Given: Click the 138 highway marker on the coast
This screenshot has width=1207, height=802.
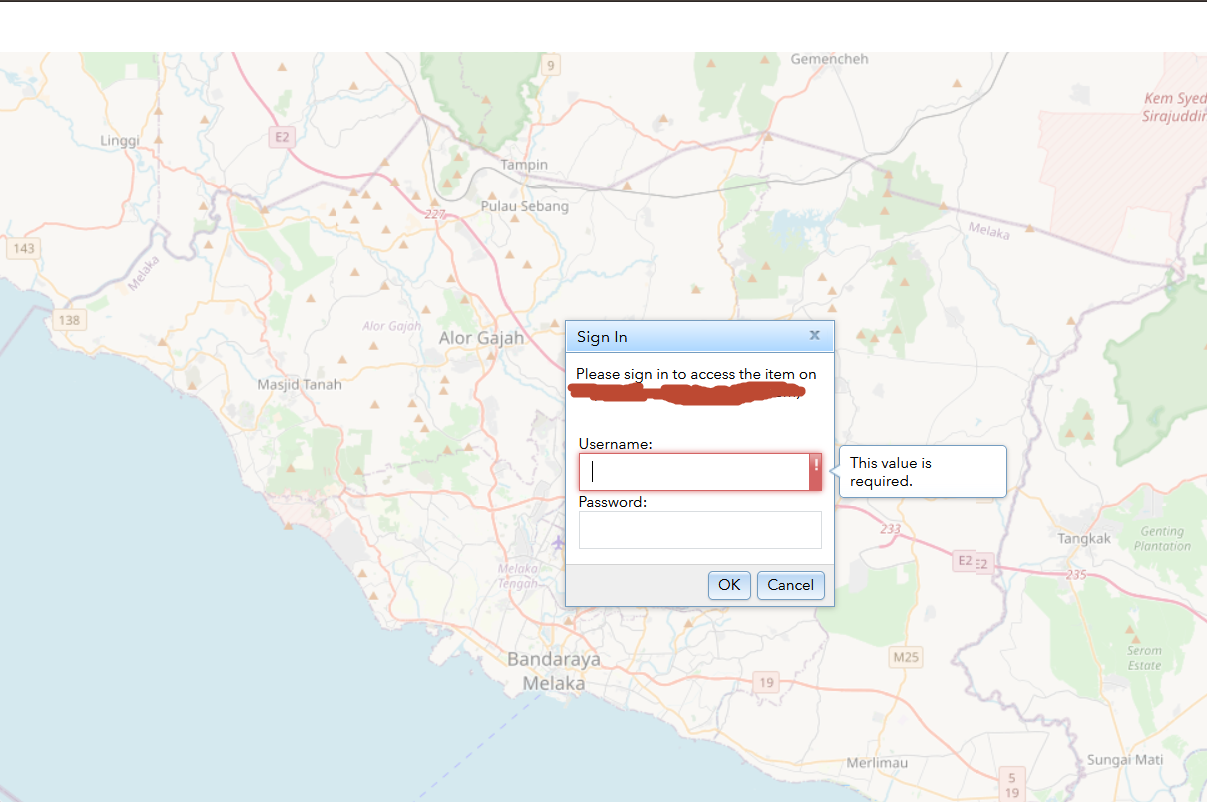Looking at the screenshot, I should pyautogui.click(x=68, y=320).
